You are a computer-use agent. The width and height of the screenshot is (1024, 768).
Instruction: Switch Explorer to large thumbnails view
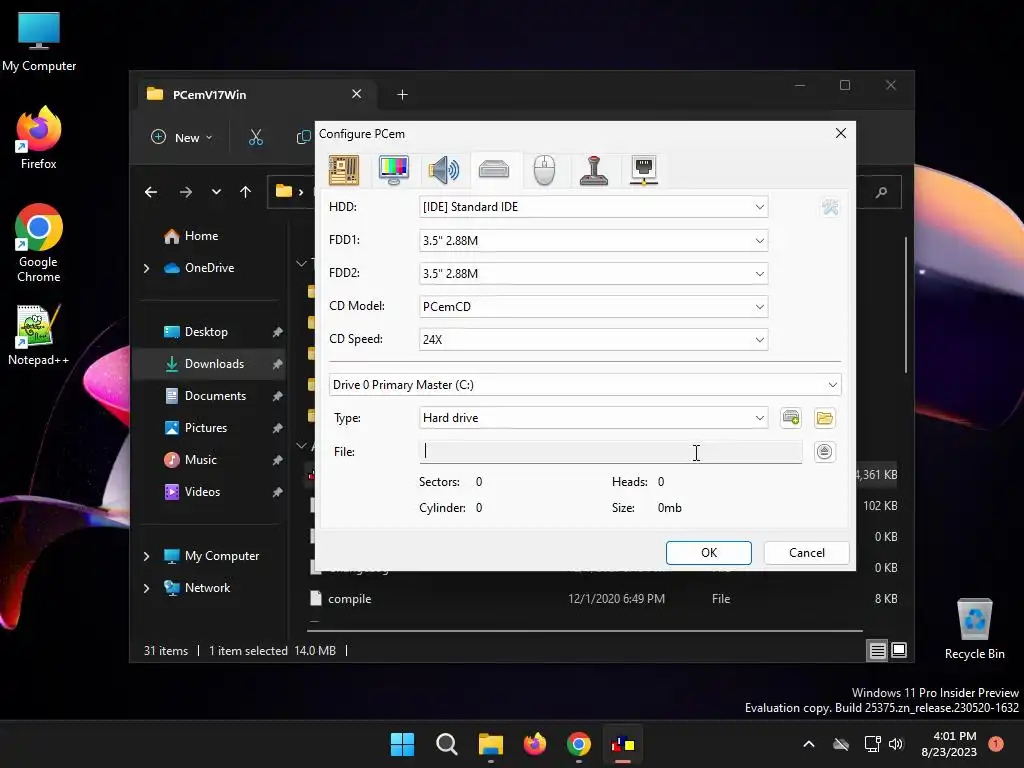tap(899, 650)
